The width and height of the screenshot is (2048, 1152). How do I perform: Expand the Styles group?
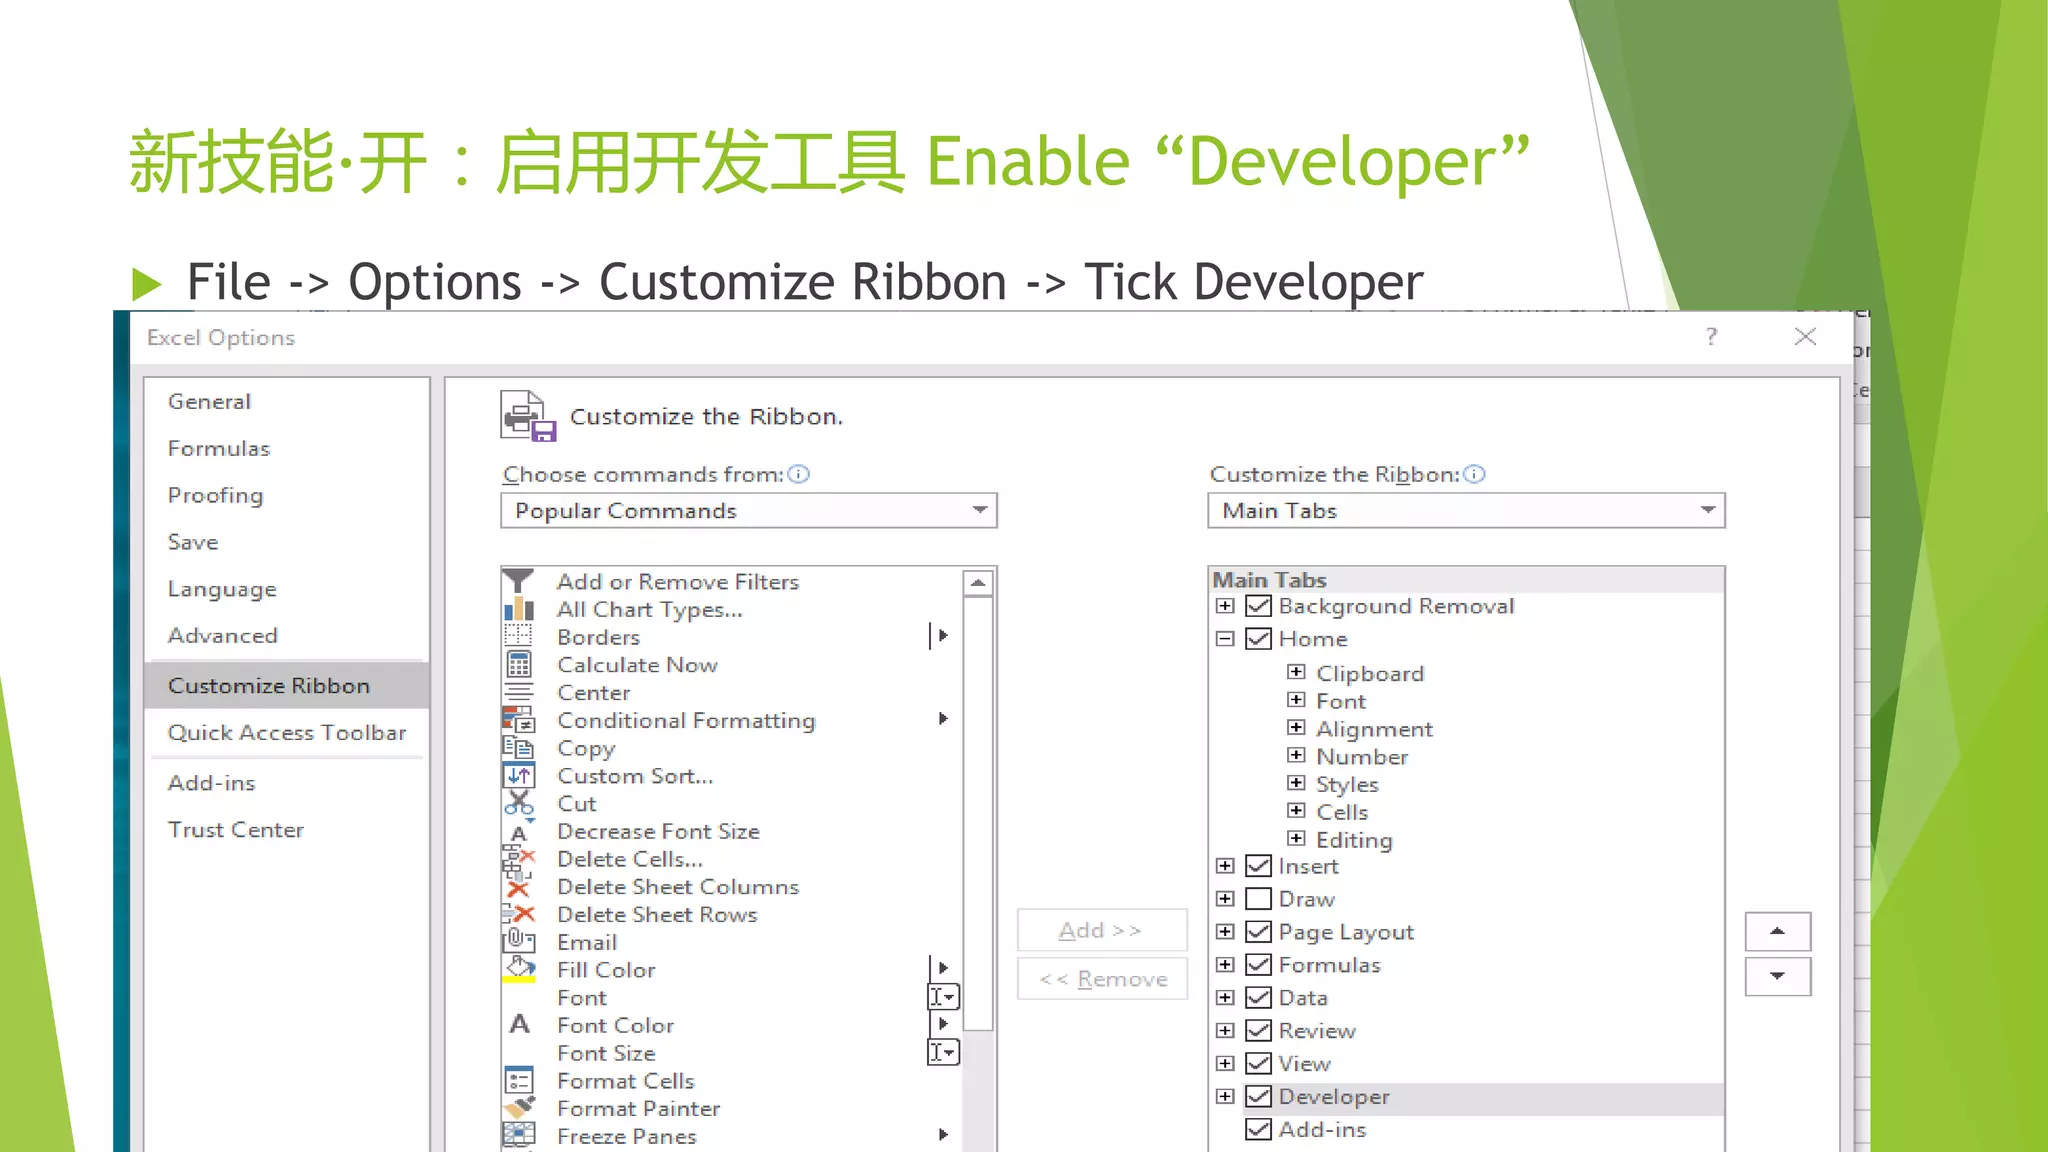tap(1296, 783)
